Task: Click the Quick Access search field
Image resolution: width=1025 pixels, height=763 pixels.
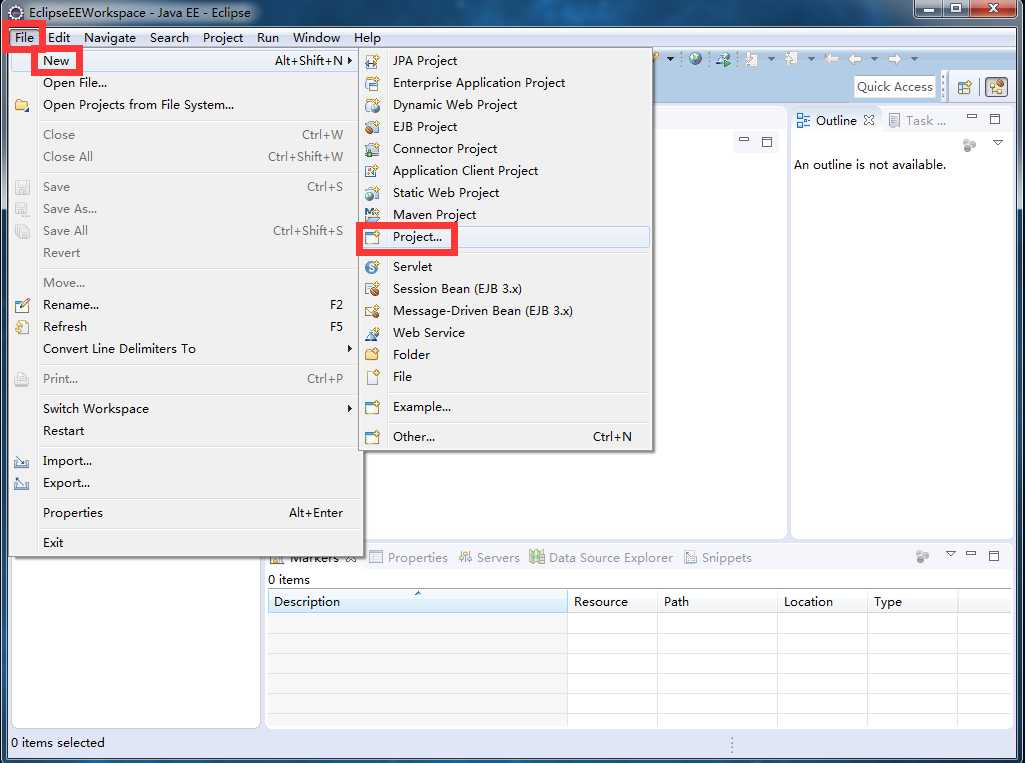Action: click(x=895, y=87)
